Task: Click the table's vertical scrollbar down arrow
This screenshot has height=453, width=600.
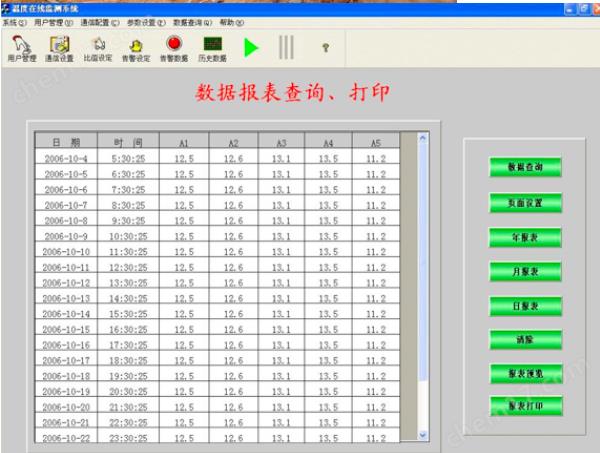Action: click(x=423, y=436)
